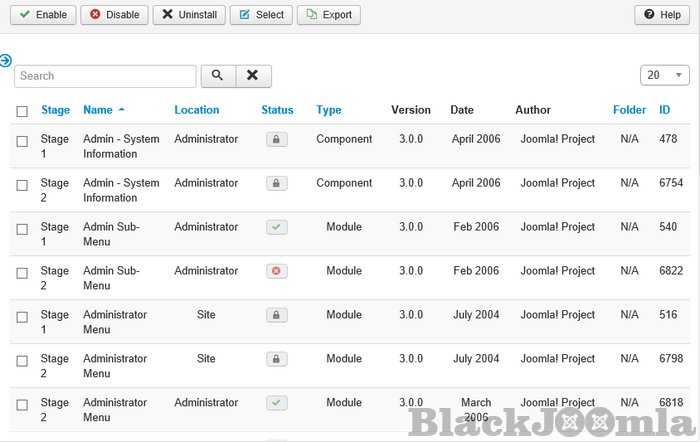Sort the table by Location column
This screenshot has height=442, width=700.
point(196,110)
